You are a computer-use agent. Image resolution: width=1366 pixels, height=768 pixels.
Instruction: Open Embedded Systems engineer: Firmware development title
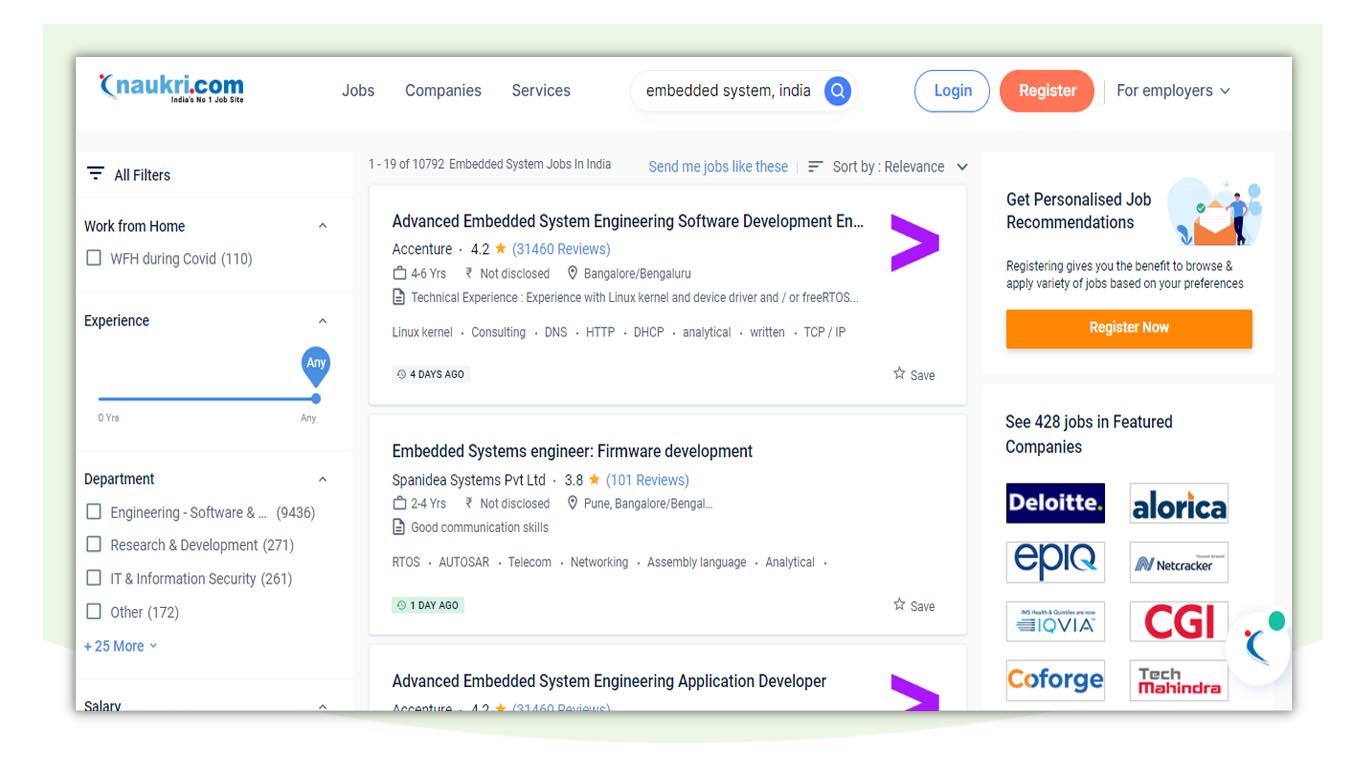tap(572, 451)
